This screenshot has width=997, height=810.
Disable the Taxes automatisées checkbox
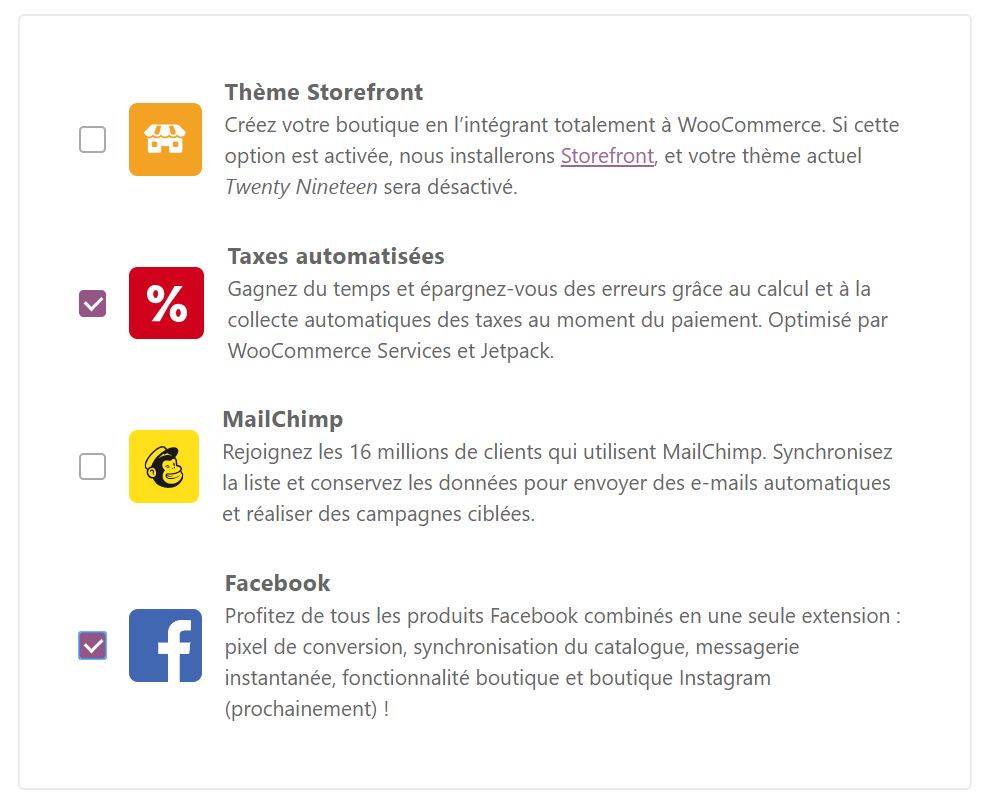pos(92,303)
